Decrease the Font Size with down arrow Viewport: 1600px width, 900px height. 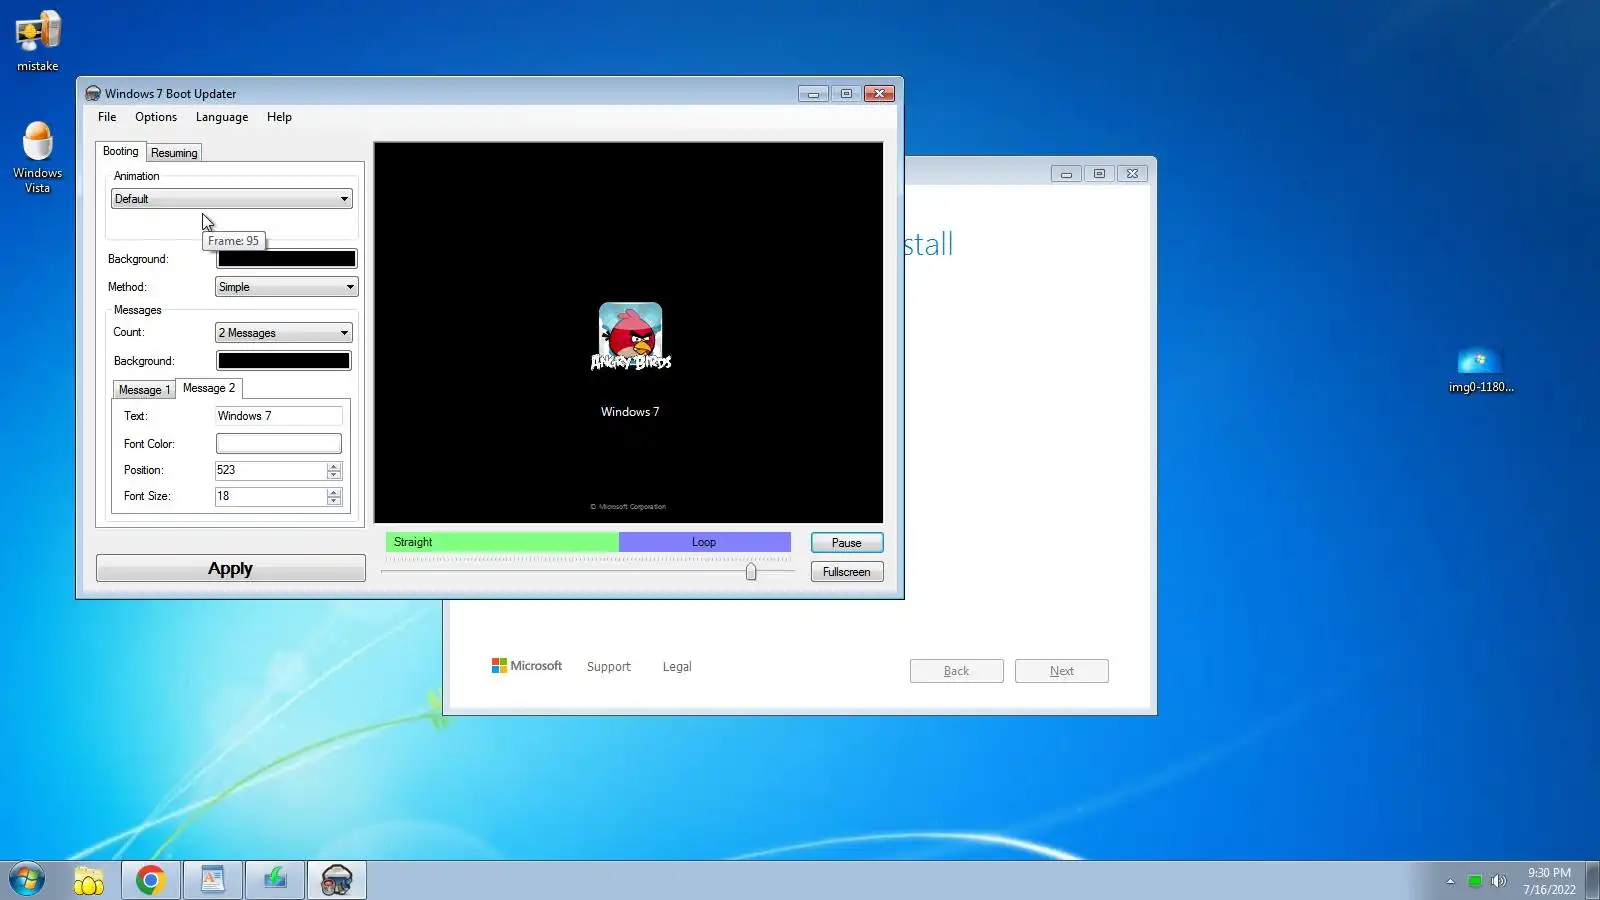tap(334, 501)
